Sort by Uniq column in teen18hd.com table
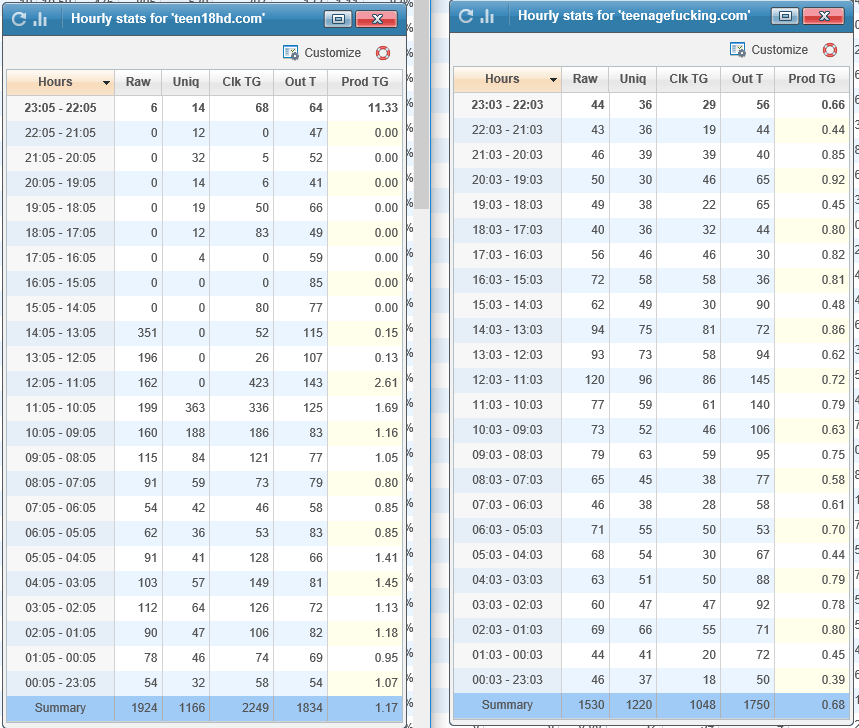The image size is (859, 728). click(x=186, y=82)
